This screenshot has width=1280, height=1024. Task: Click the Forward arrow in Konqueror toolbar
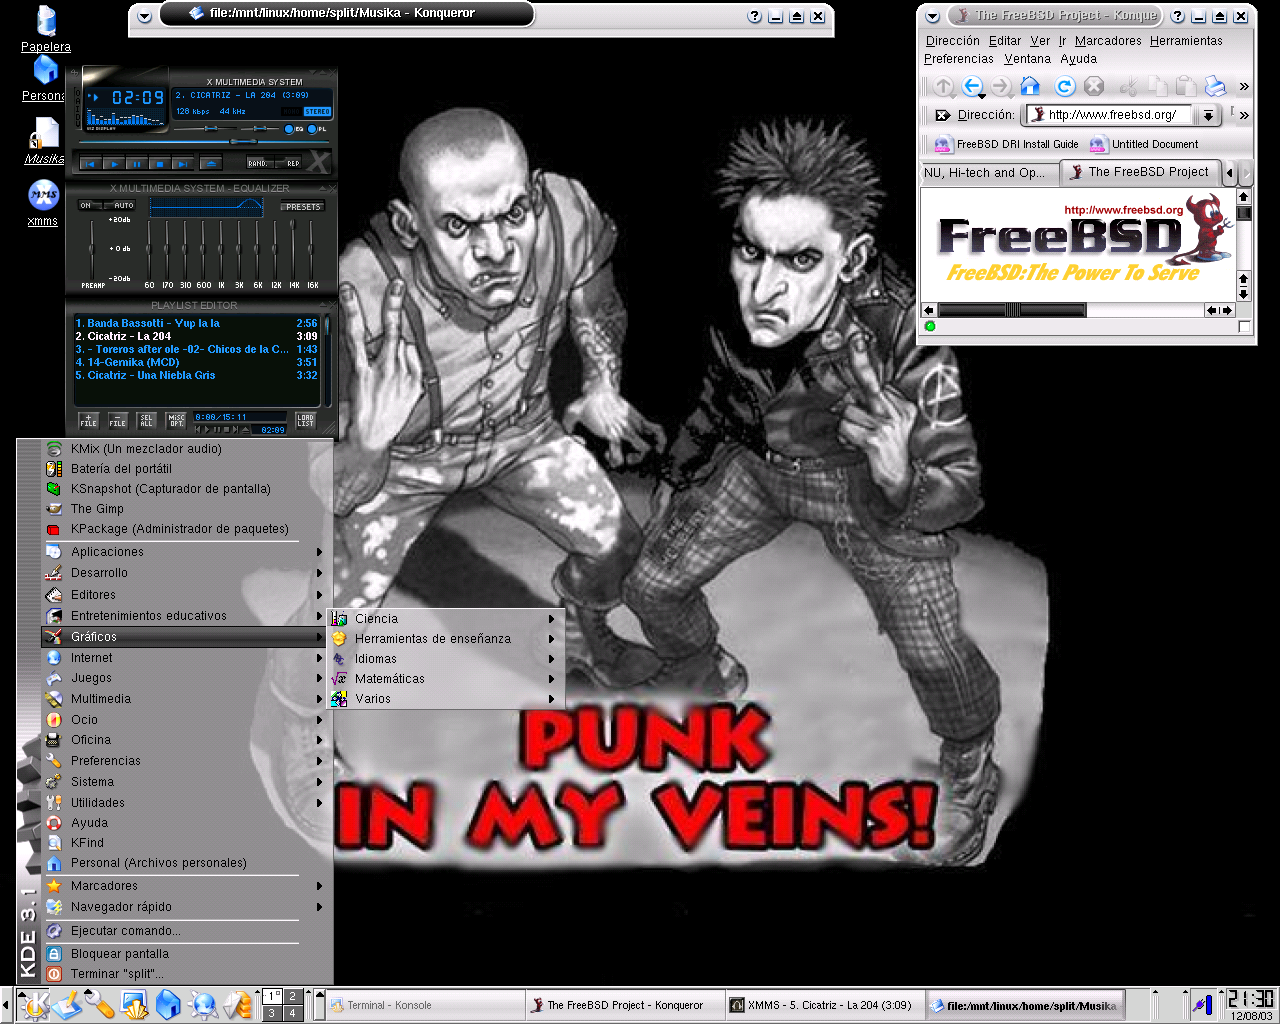(x=1001, y=87)
